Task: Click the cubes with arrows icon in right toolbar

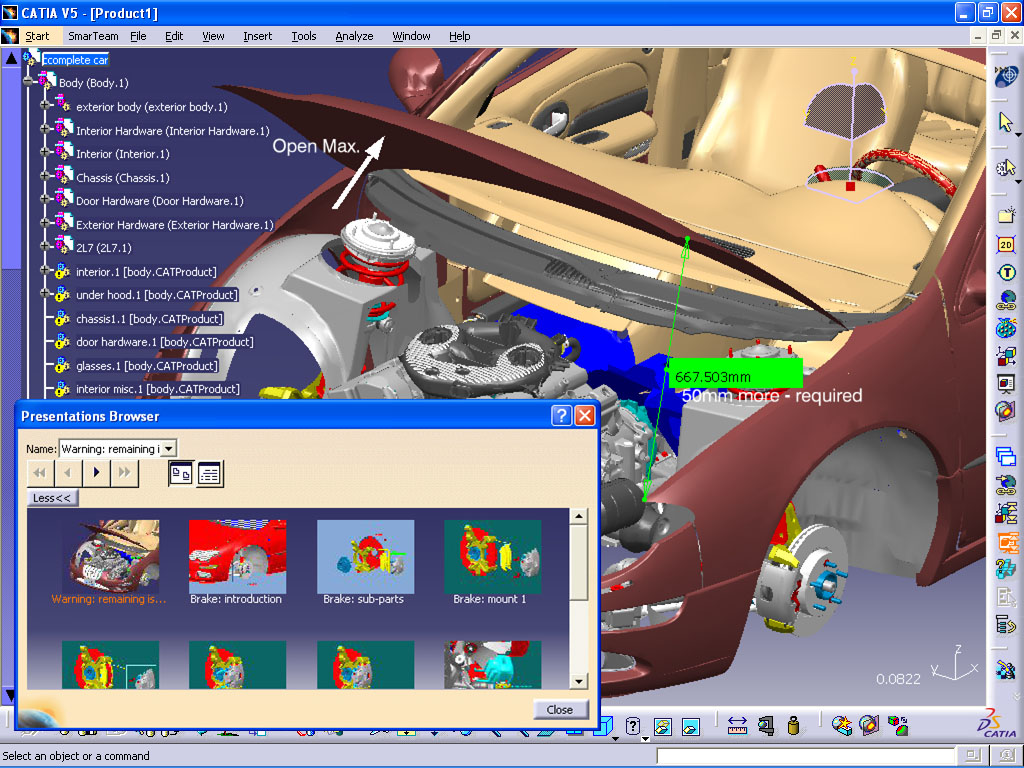Action: pos(1006,355)
